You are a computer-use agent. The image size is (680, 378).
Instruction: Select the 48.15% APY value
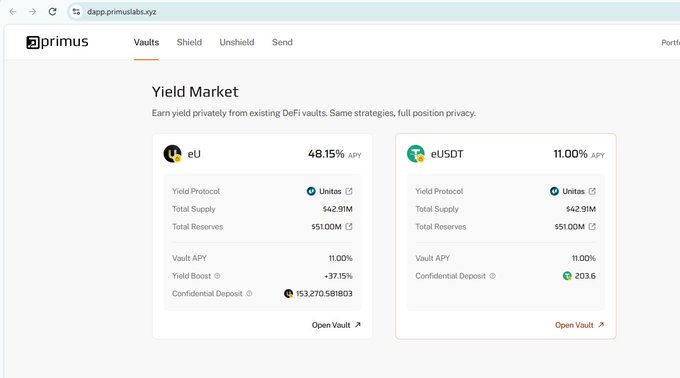[326, 154]
